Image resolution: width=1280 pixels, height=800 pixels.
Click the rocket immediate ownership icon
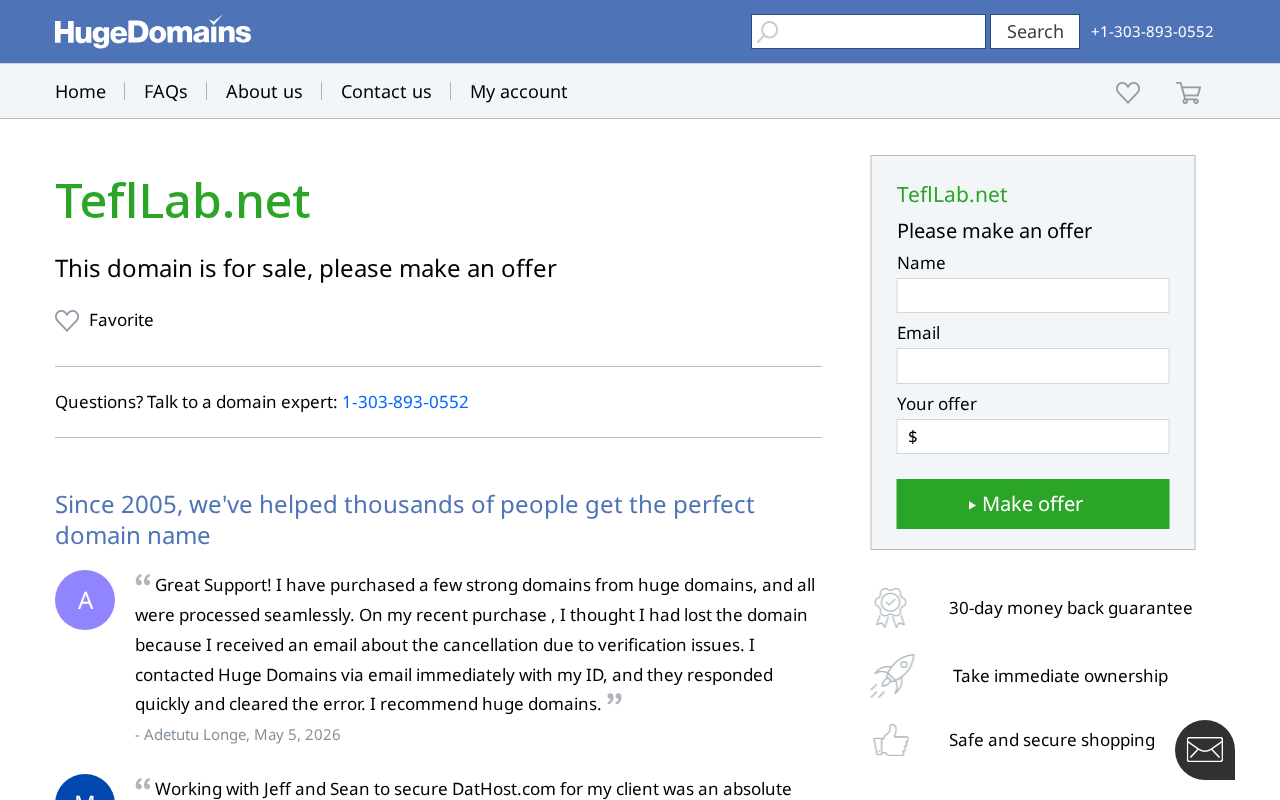[892, 676]
